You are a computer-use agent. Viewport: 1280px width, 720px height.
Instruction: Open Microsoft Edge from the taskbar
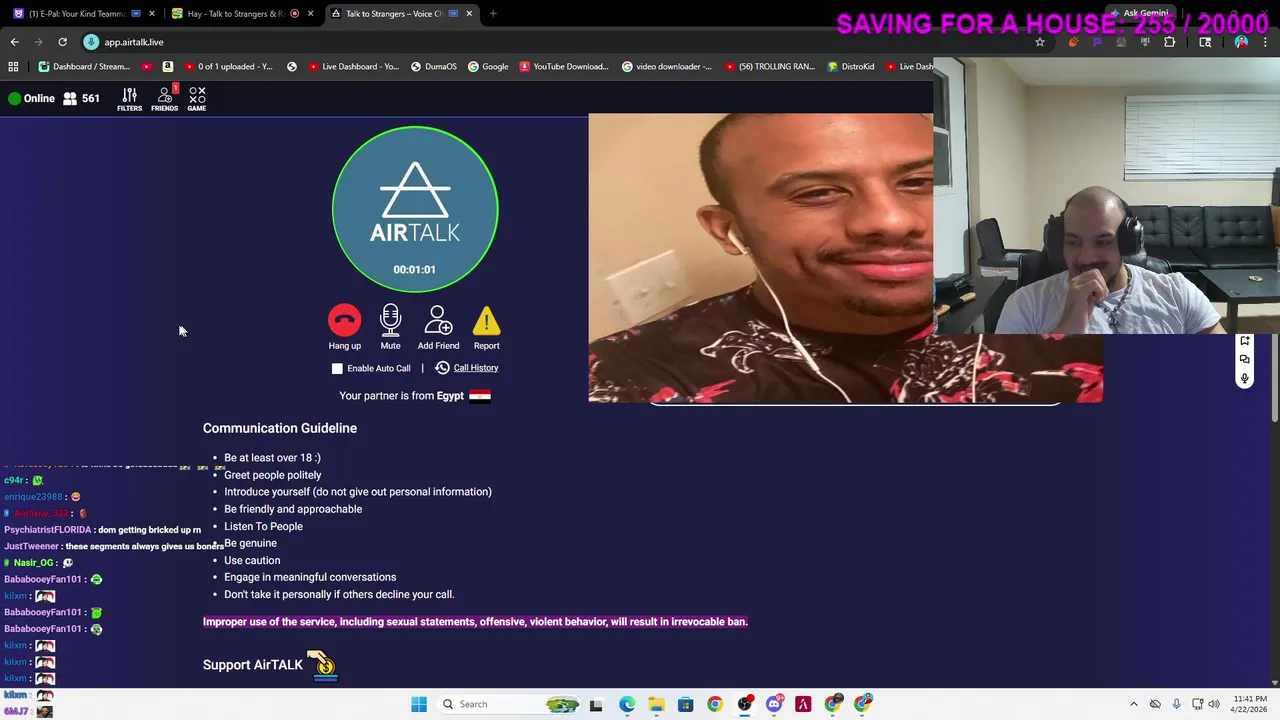pos(626,704)
